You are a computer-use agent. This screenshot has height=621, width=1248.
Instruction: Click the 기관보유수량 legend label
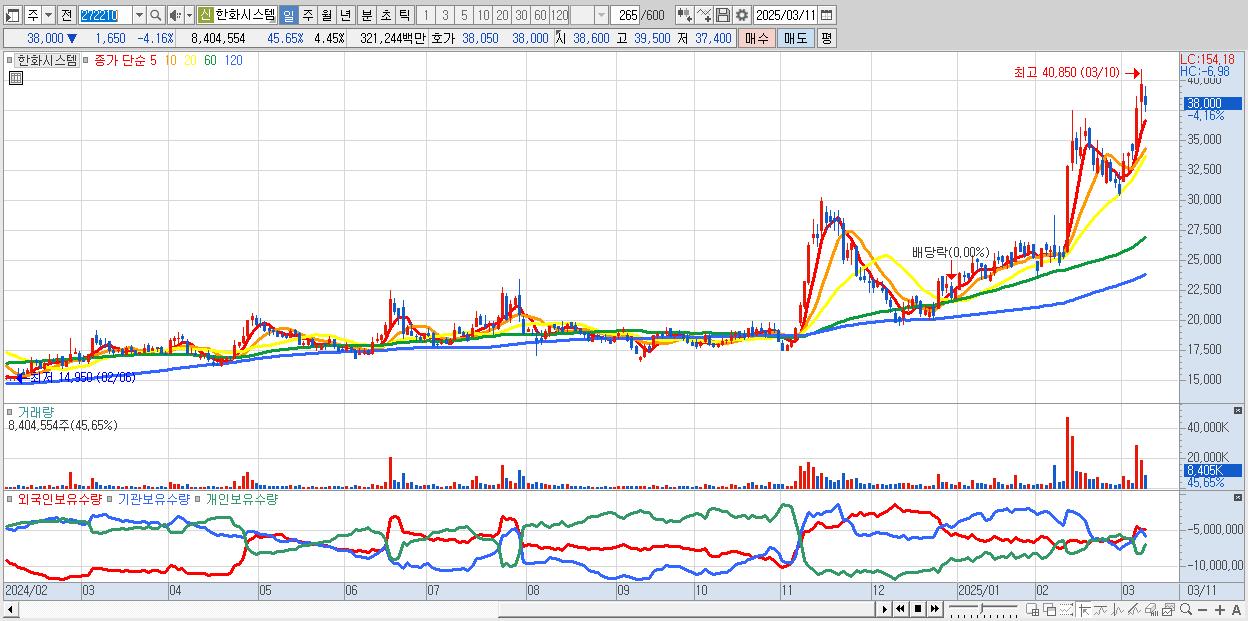(153, 498)
